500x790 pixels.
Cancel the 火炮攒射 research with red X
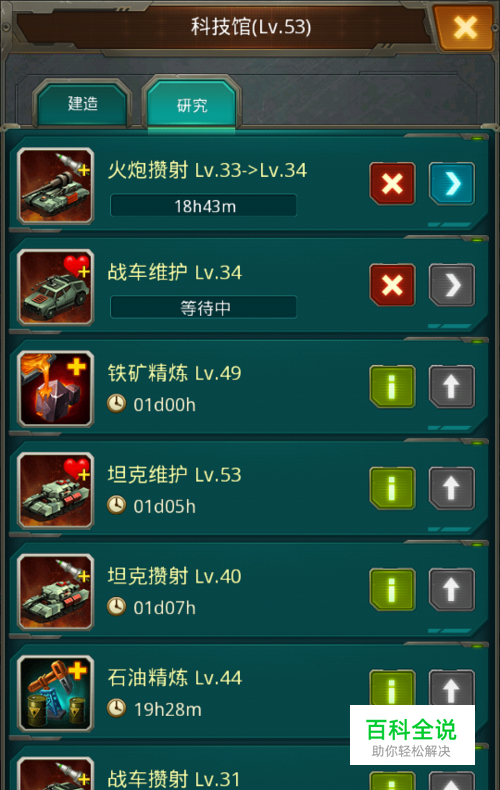click(392, 183)
